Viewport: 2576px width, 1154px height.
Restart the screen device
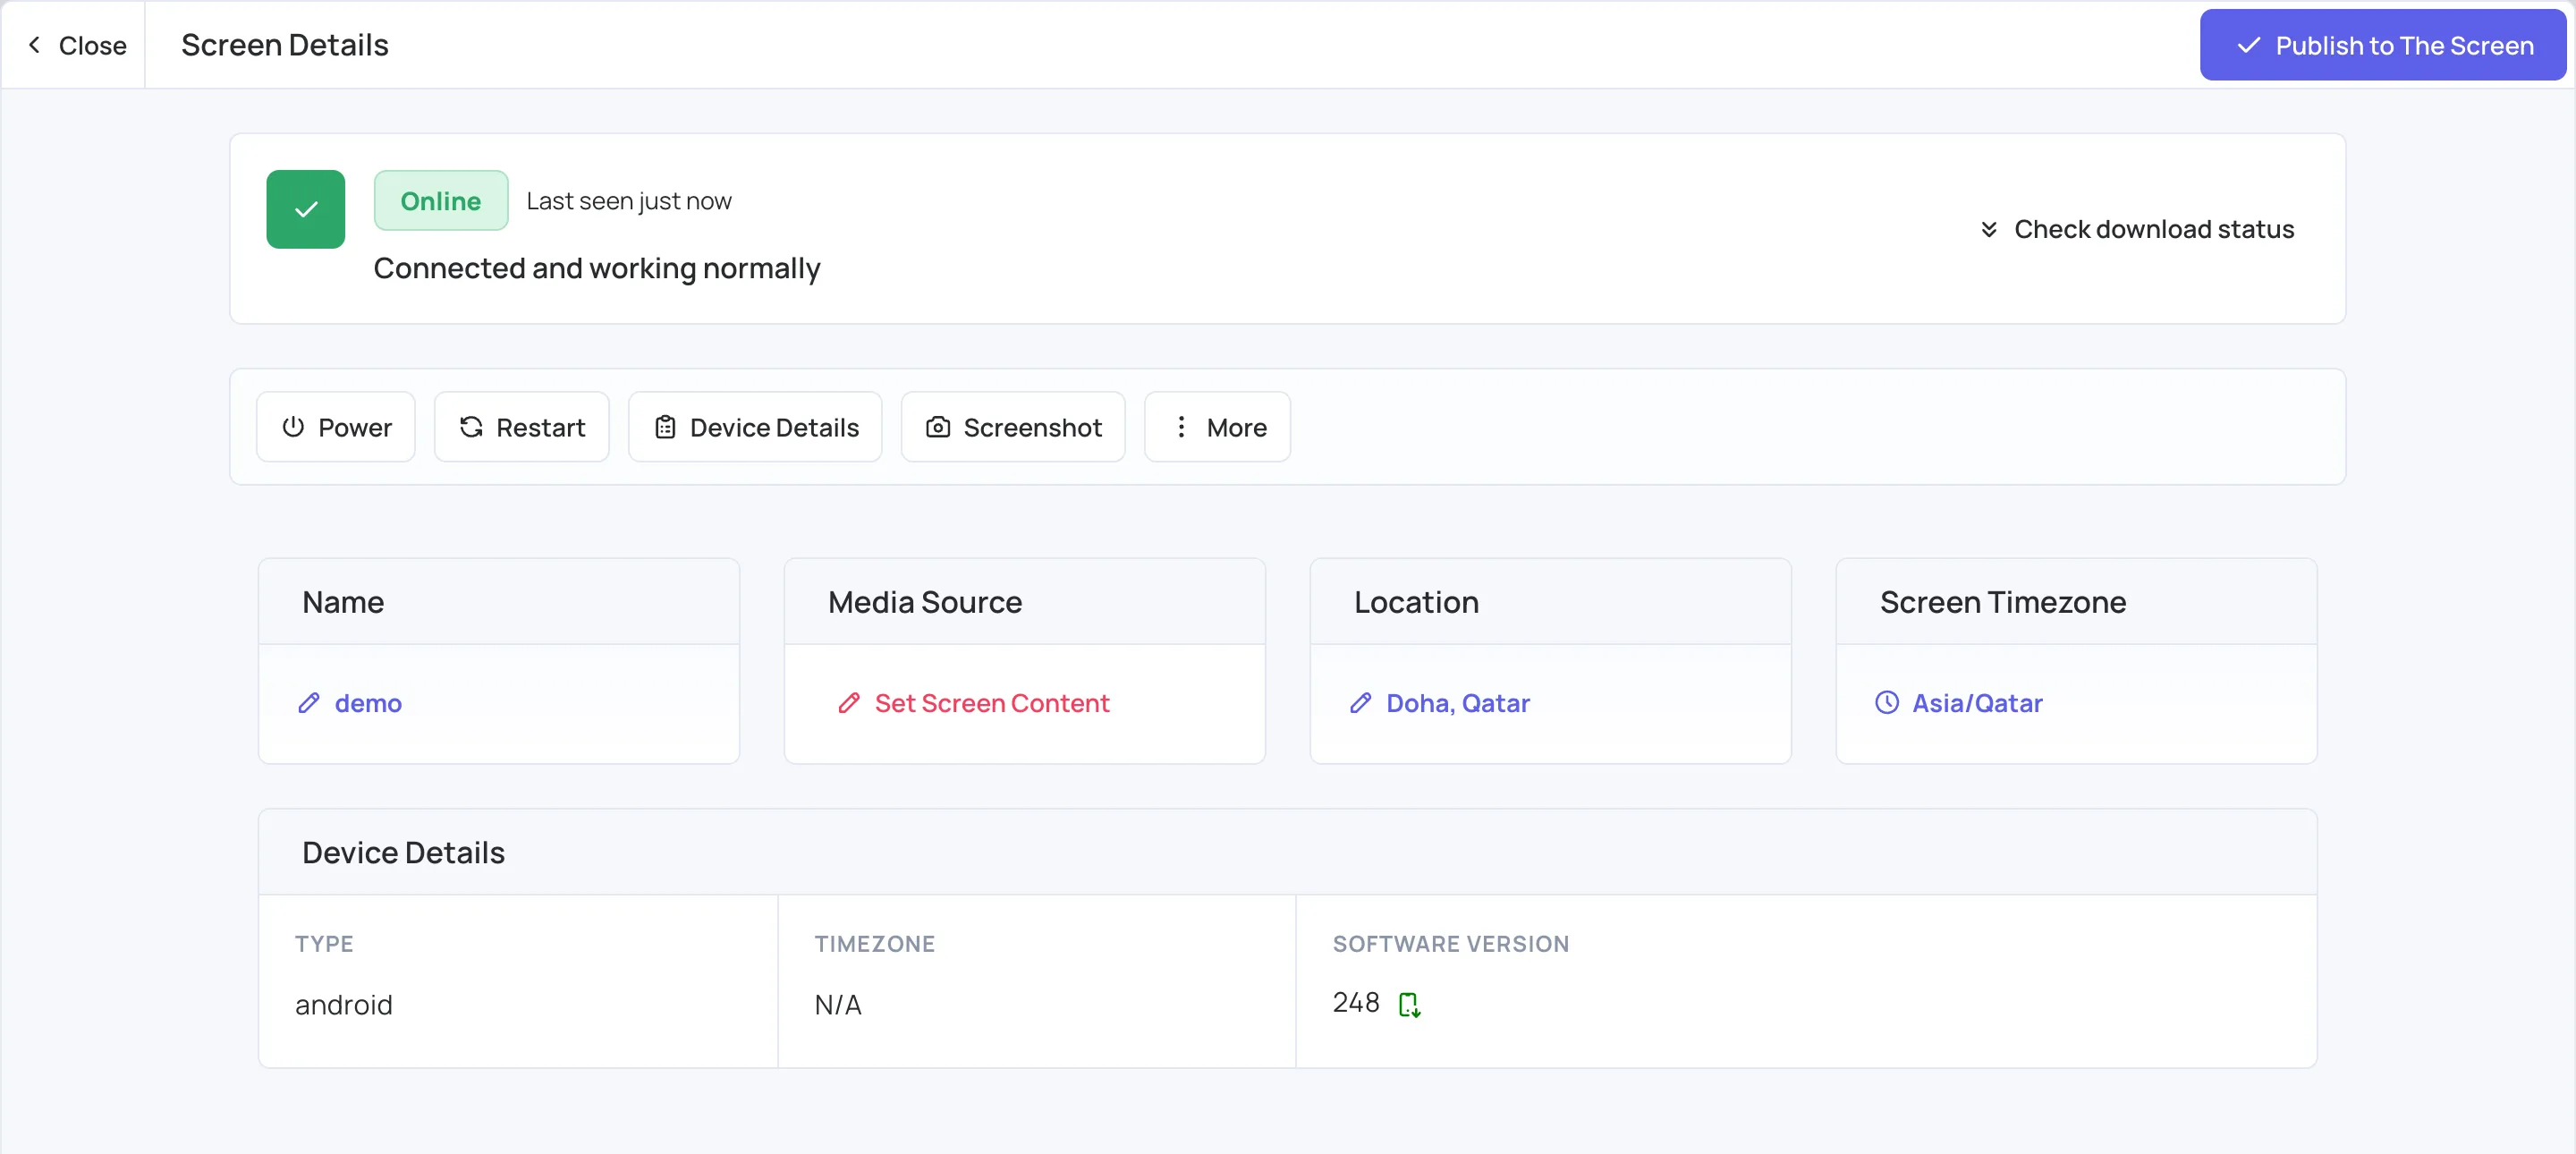pos(521,427)
